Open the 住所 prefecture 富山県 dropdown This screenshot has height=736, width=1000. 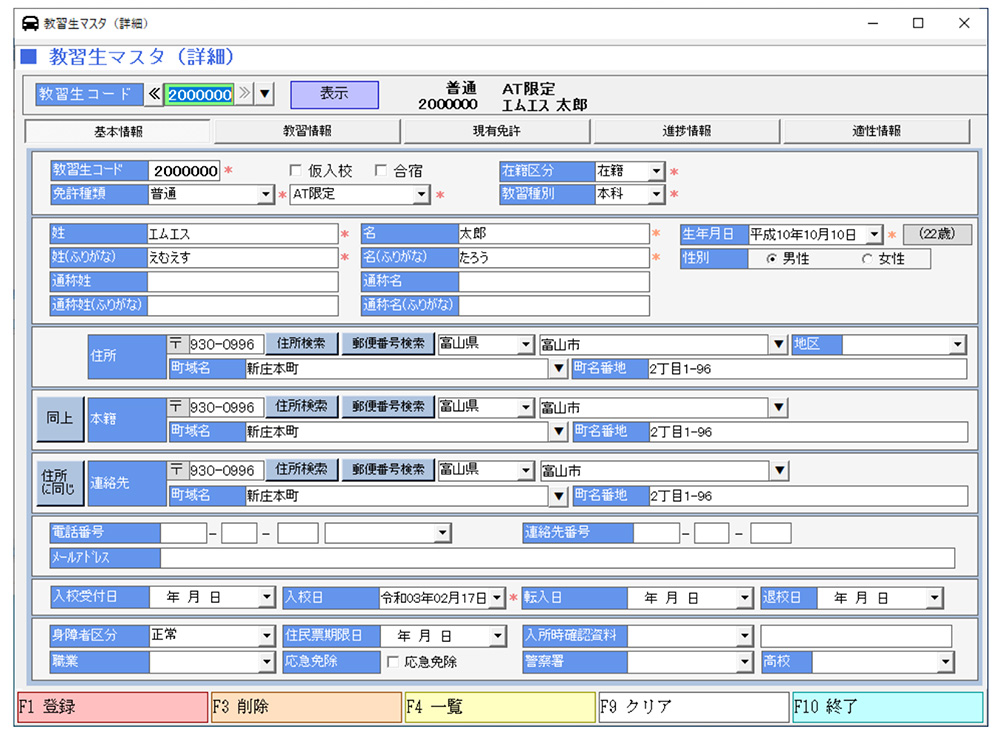tap(526, 344)
